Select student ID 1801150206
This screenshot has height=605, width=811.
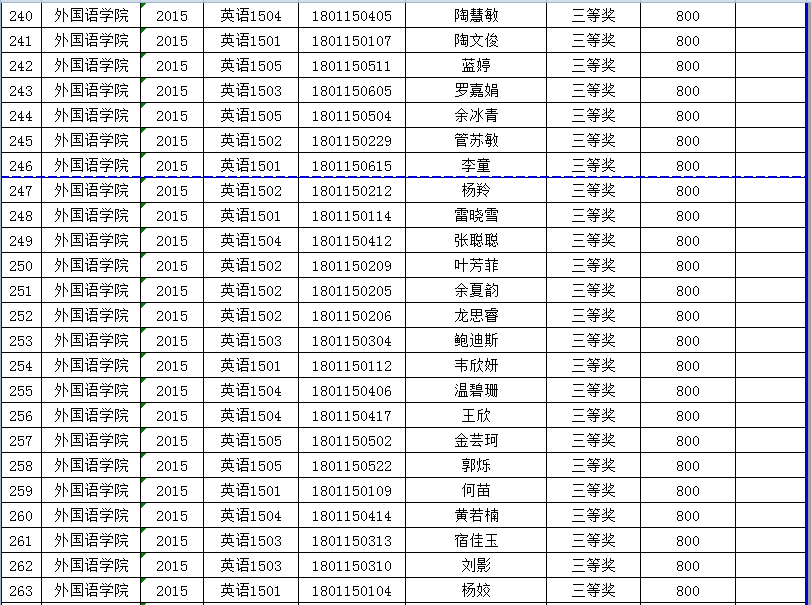click(351, 316)
